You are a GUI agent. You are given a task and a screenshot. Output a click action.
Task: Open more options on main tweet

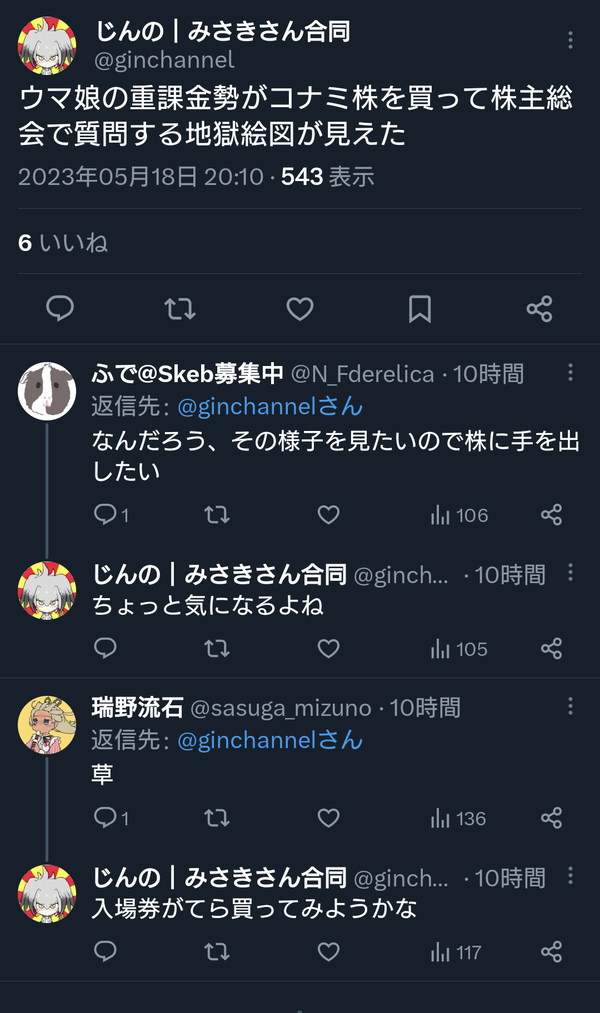[570, 40]
